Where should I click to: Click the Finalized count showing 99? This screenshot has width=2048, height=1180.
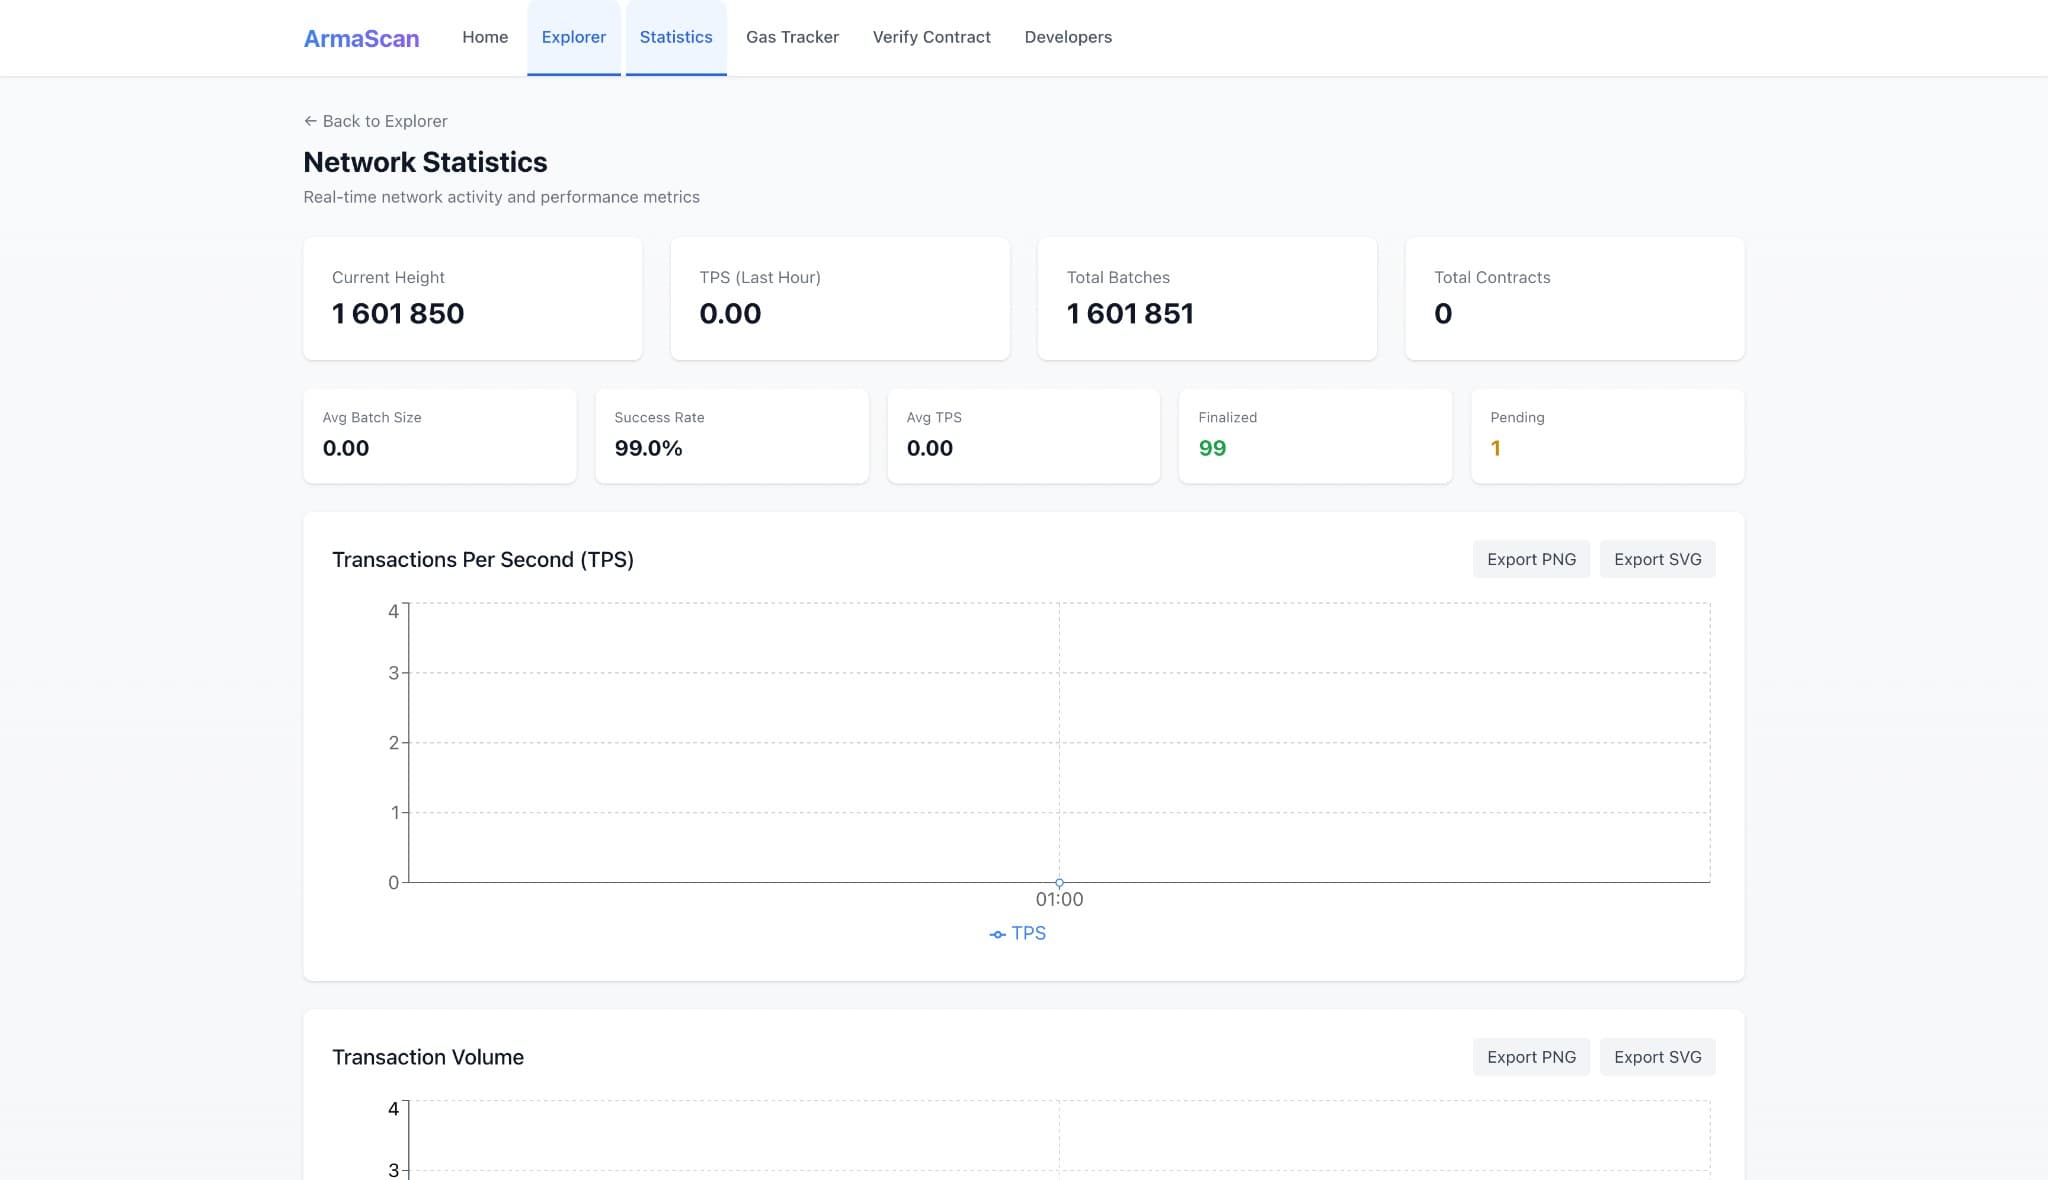(1315, 436)
